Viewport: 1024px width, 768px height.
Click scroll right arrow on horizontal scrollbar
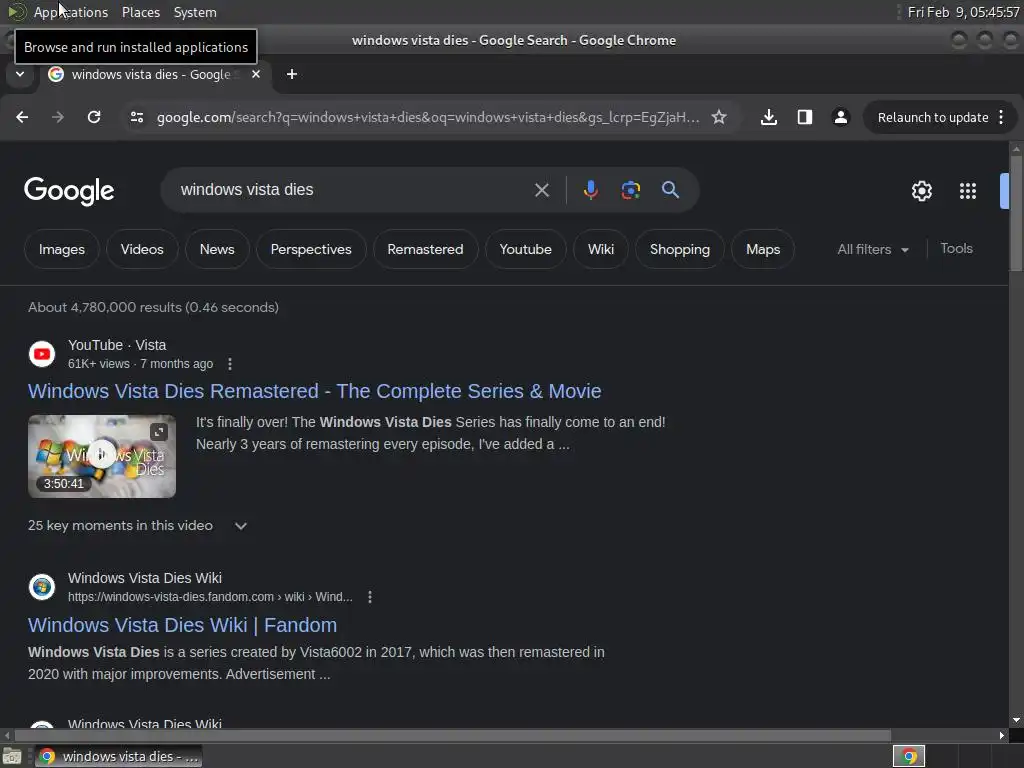click(x=1002, y=735)
